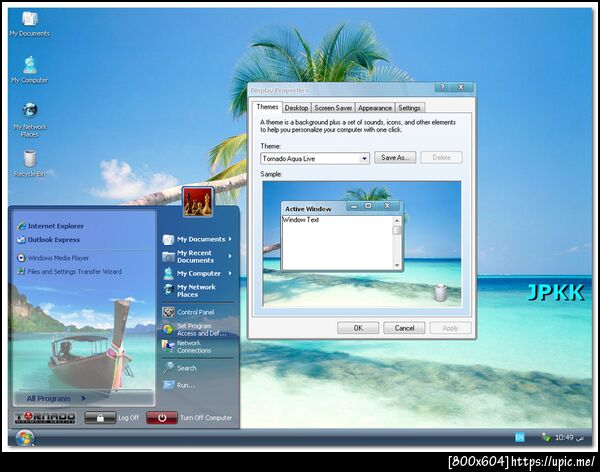The width and height of the screenshot is (600, 472).
Task: Click the chess user picture in Start menu
Action: point(197,202)
